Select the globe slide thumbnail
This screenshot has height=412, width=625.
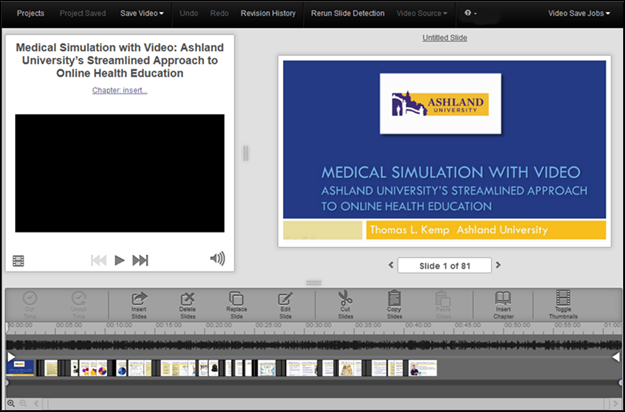122,368
